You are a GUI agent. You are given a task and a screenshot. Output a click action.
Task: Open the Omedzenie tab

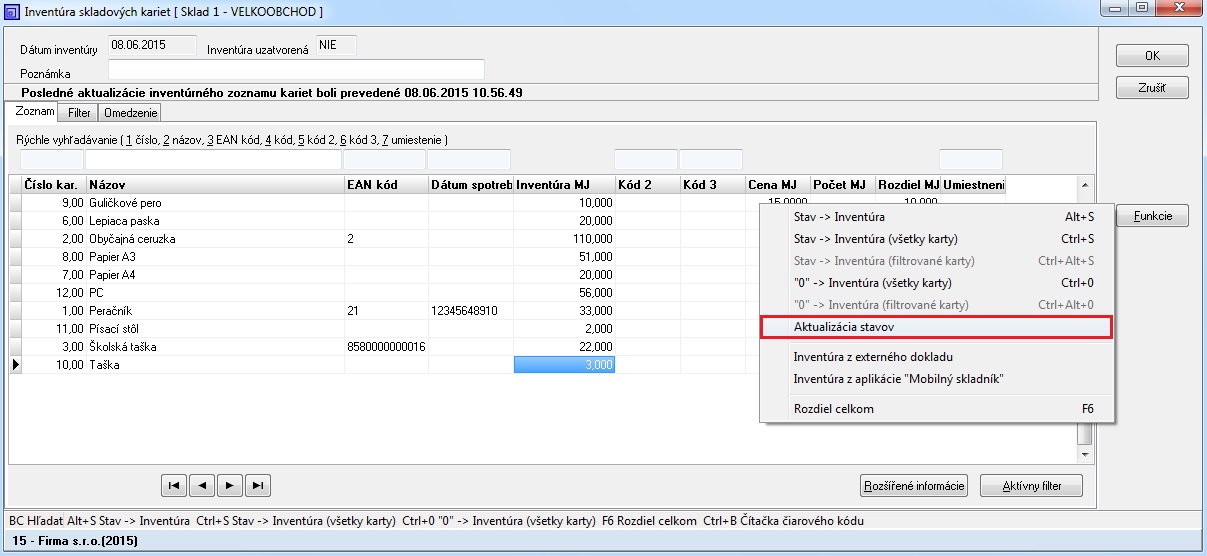(130, 113)
